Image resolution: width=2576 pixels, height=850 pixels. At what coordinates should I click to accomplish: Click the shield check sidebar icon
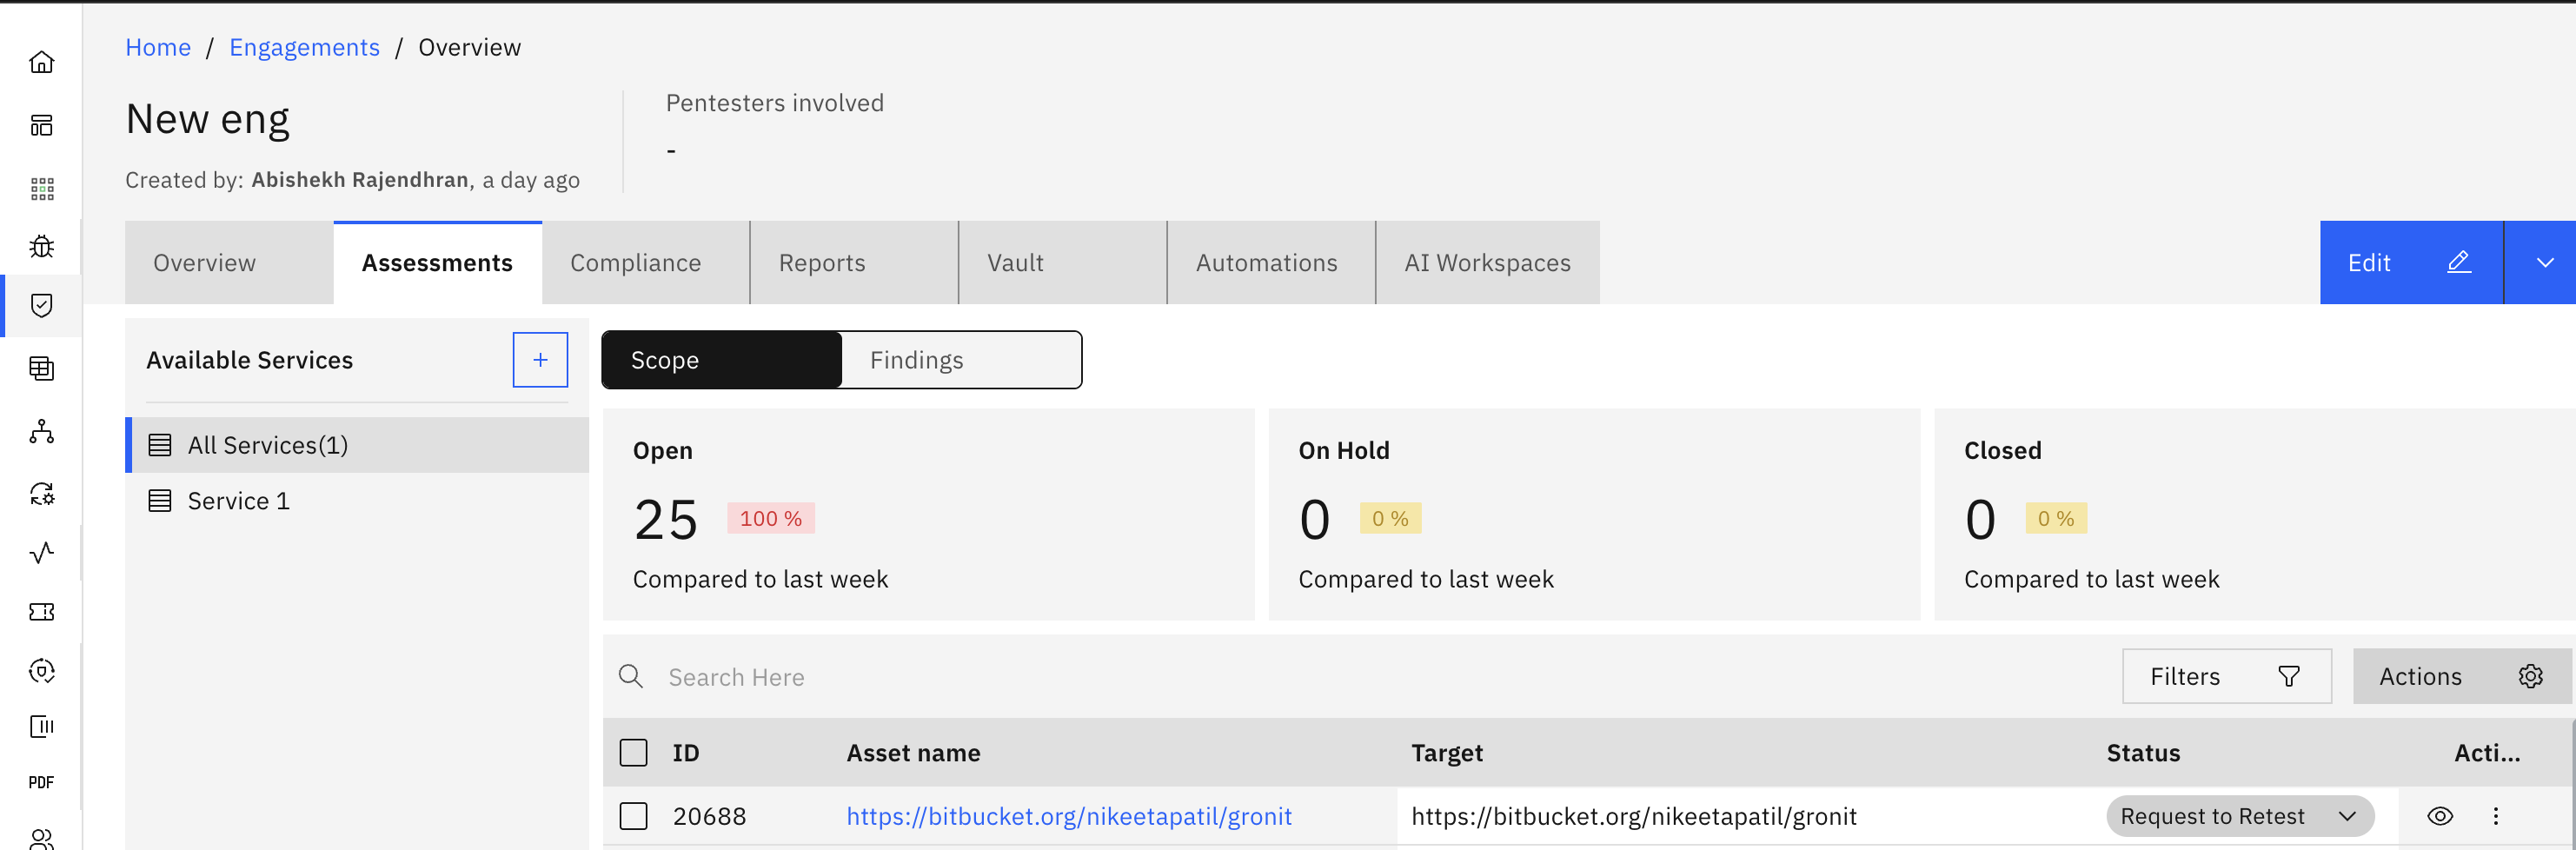(x=41, y=305)
